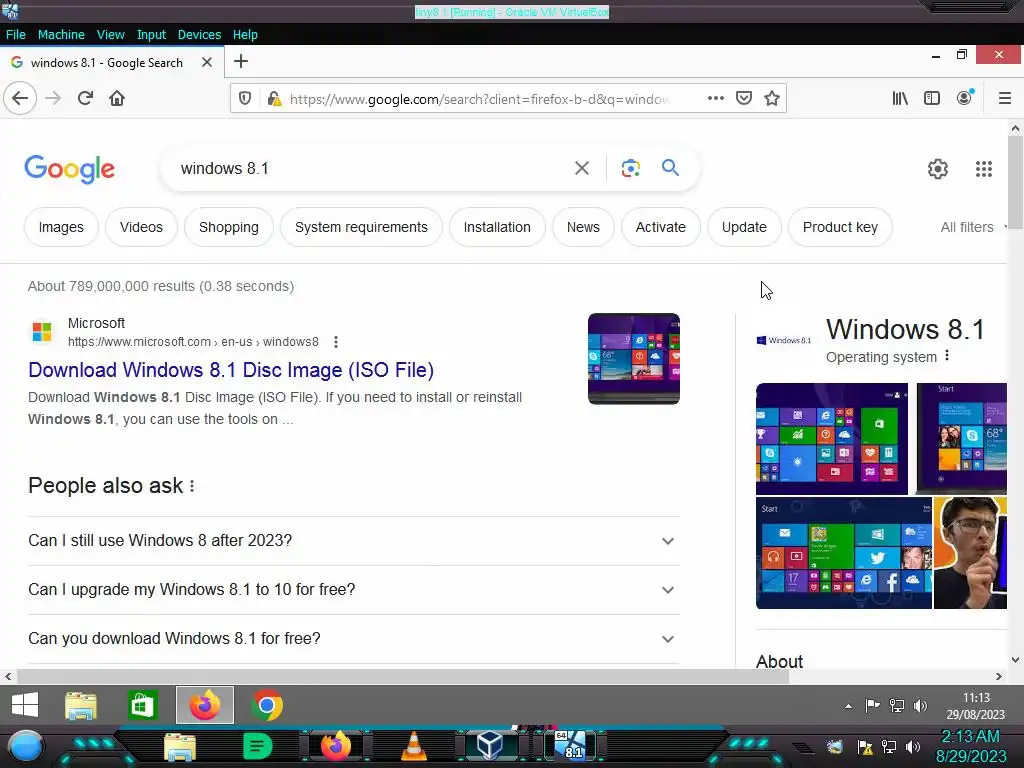The width and height of the screenshot is (1024, 768).
Task: Filter results by Images
Action: tap(61, 227)
